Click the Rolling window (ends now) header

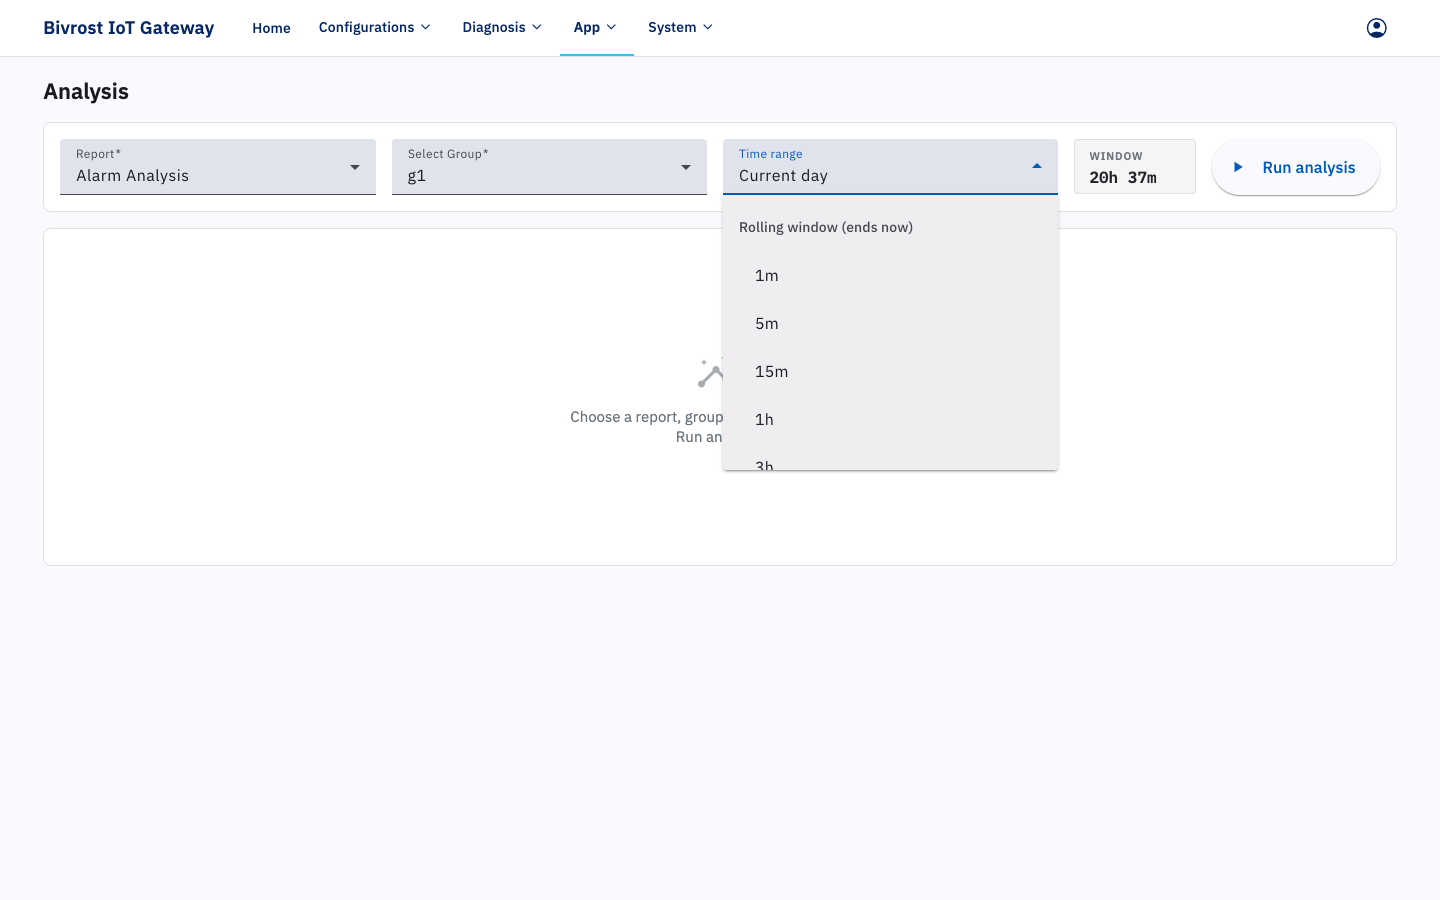pyautogui.click(x=826, y=227)
